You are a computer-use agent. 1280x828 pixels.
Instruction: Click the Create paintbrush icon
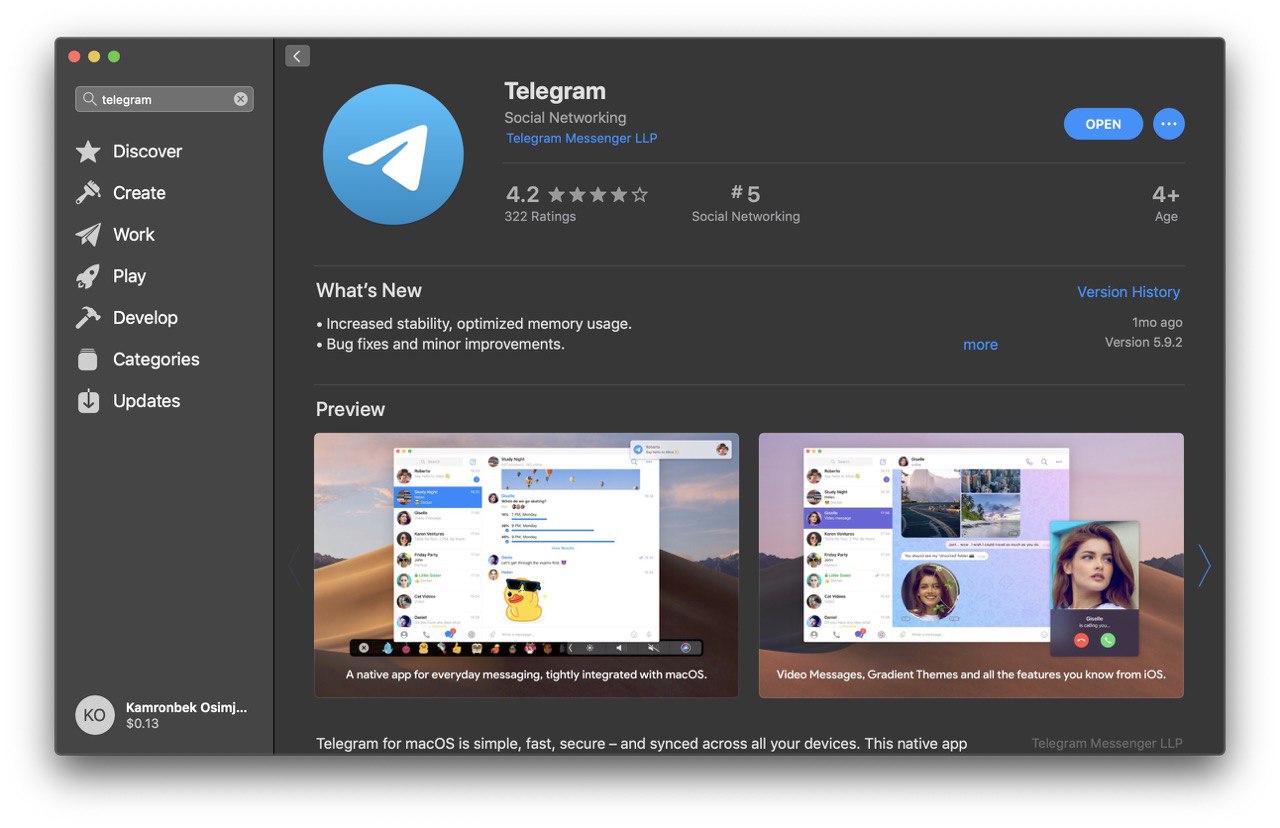tap(88, 193)
